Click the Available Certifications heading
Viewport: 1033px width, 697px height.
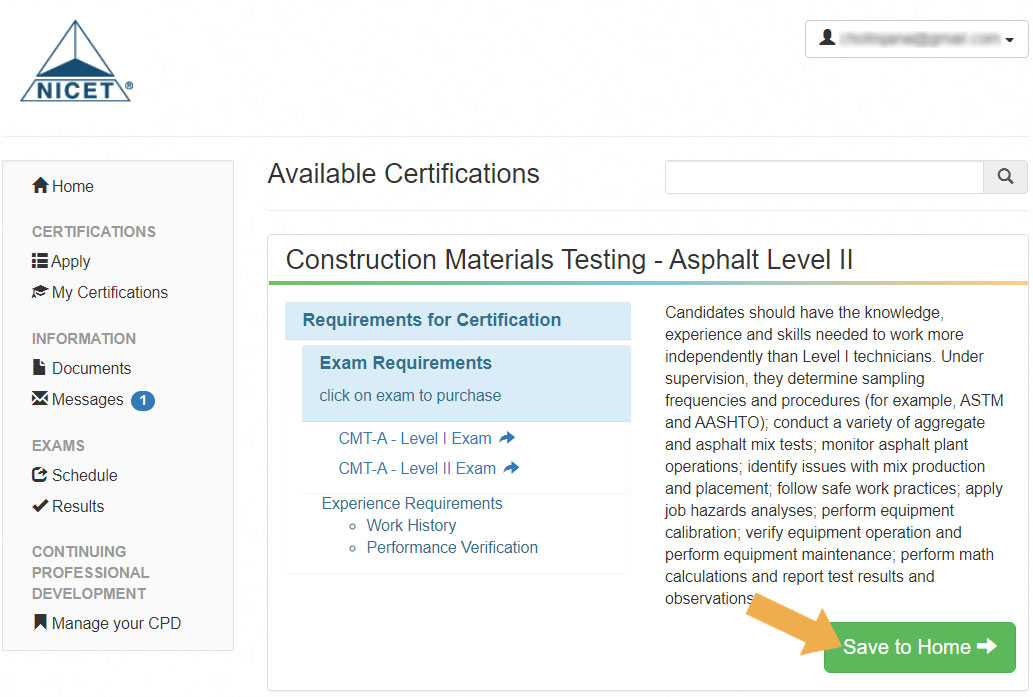(403, 174)
